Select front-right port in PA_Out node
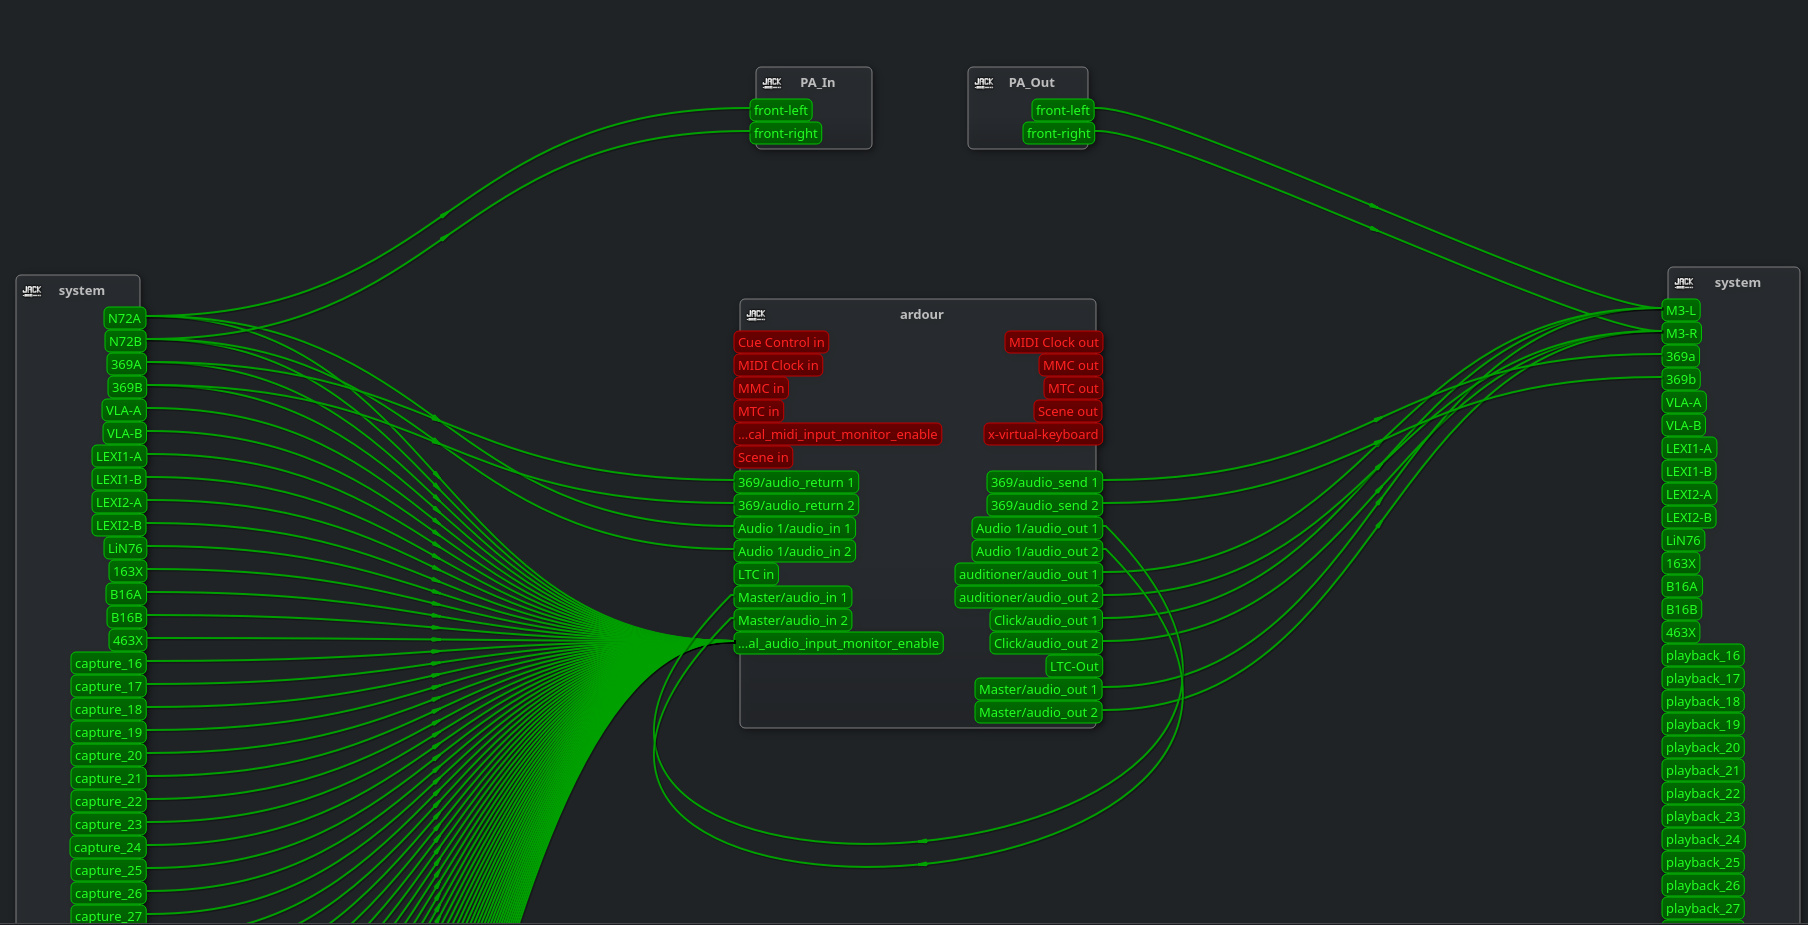Screen dimensions: 1808x925 pyautogui.click(x=1059, y=134)
